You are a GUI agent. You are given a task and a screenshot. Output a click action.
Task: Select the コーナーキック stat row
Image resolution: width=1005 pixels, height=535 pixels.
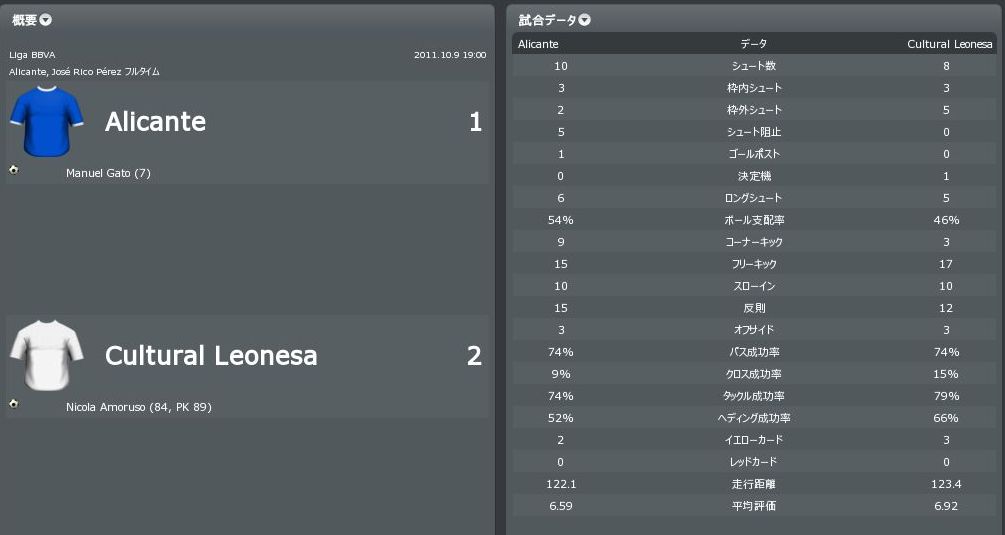pos(753,242)
